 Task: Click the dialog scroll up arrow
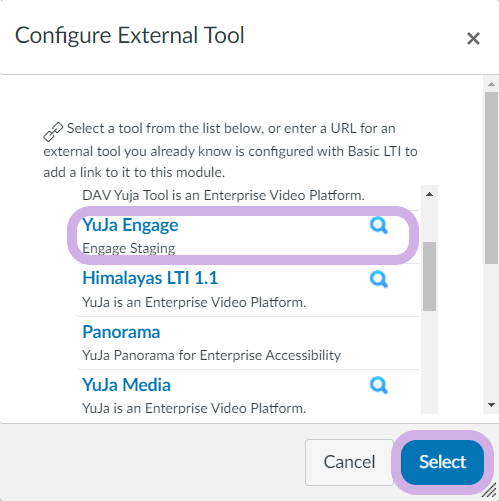pyautogui.click(x=491, y=84)
